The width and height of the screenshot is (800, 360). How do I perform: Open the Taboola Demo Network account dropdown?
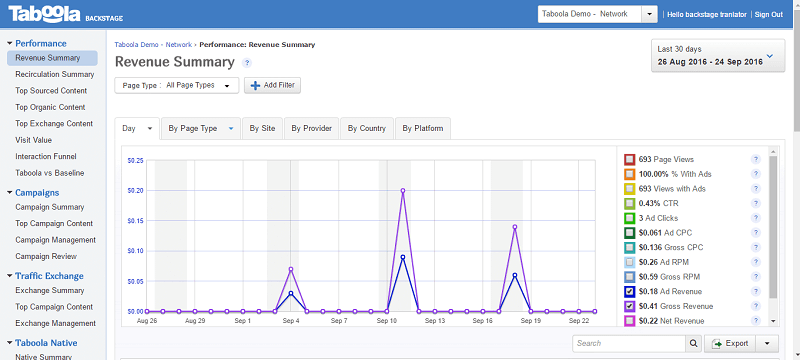[649, 14]
